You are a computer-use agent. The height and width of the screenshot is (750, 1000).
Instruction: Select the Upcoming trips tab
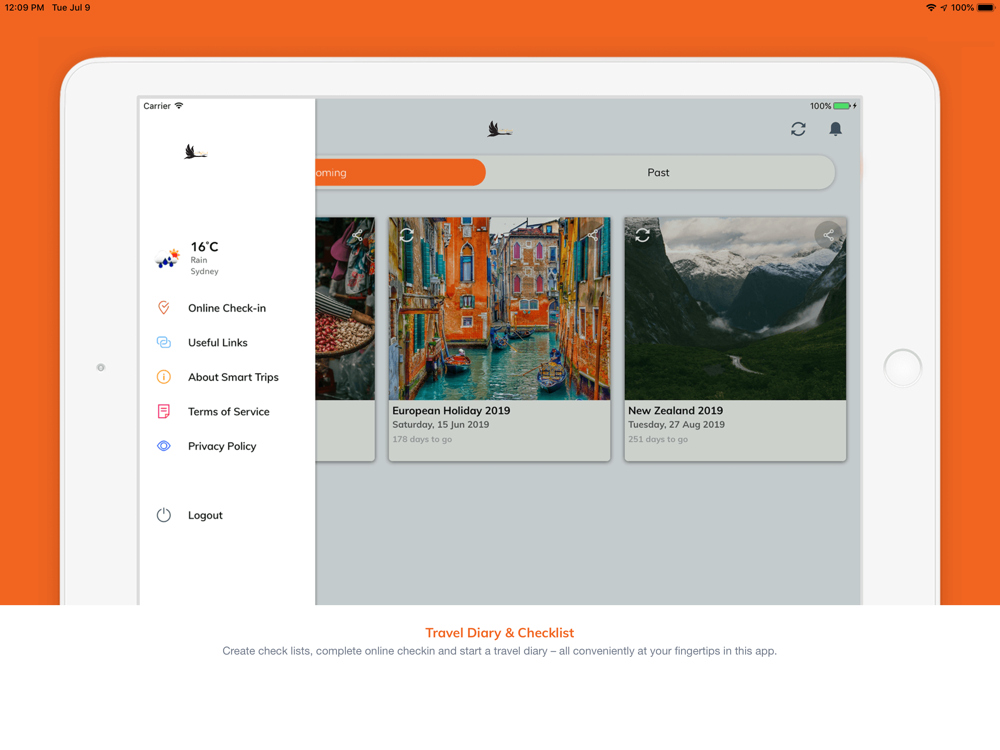point(400,172)
